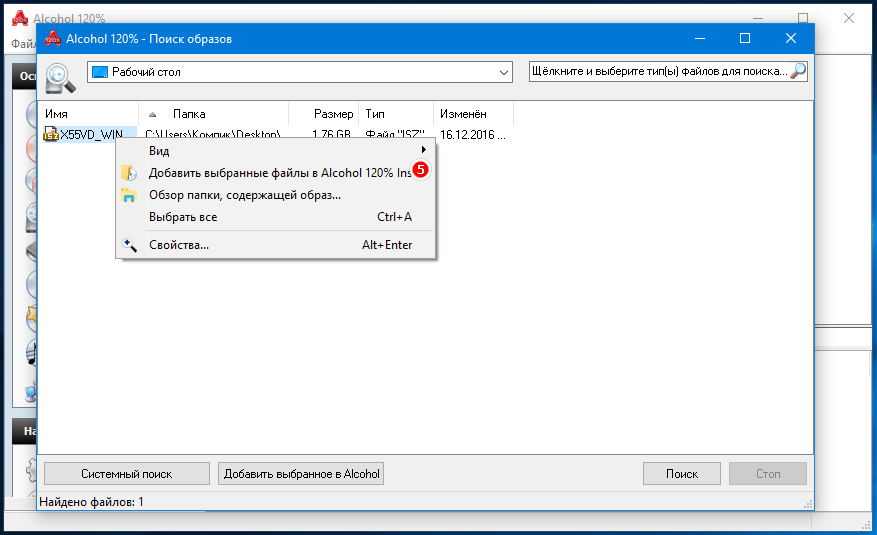Image resolution: width=877 pixels, height=535 pixels.
Task: Click the Системный поиск button
Action: click(127, 474)
